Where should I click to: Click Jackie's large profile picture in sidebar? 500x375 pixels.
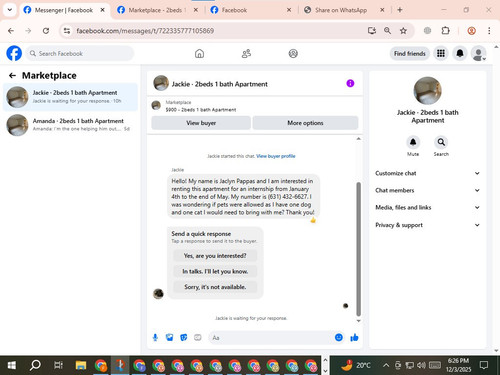[428, 91]
